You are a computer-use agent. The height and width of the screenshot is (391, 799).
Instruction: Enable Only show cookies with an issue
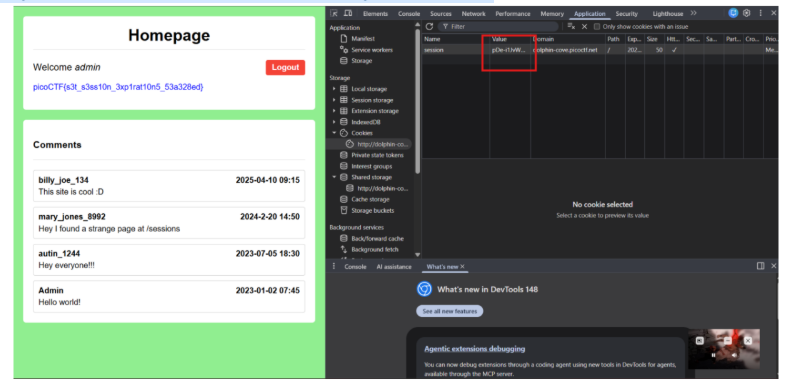click(597, 27)
